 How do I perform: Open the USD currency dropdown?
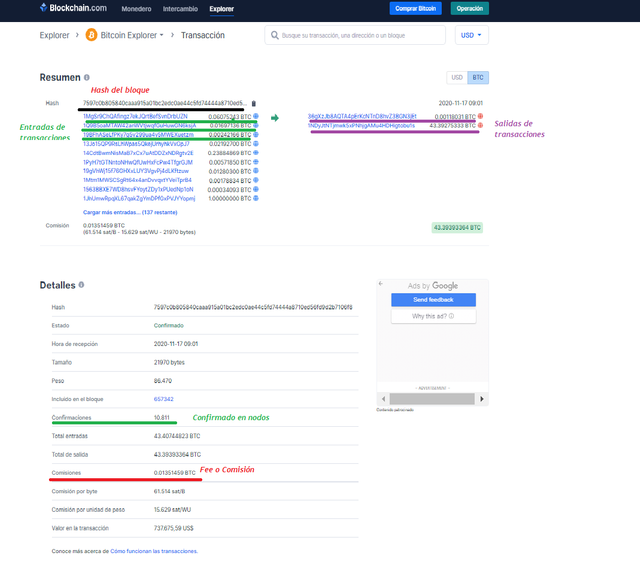coord(471,35)
